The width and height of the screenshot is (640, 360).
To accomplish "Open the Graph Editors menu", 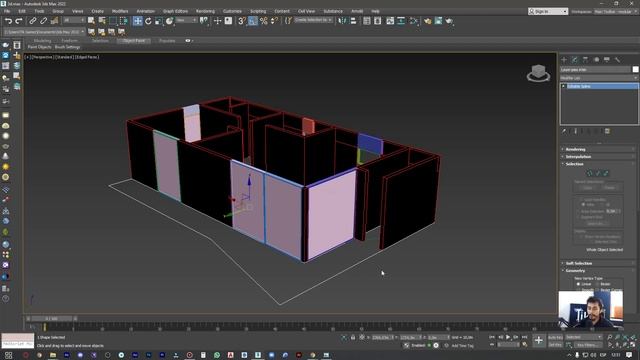I will click(176, 11).
